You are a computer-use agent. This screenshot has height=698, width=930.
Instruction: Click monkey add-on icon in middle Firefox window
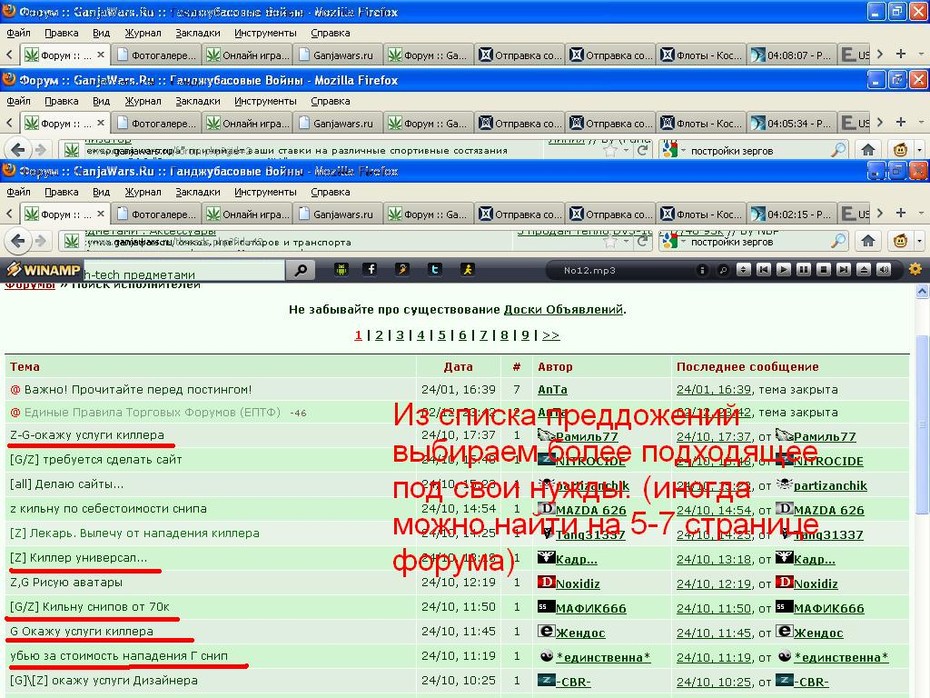[x=900, y=150]
